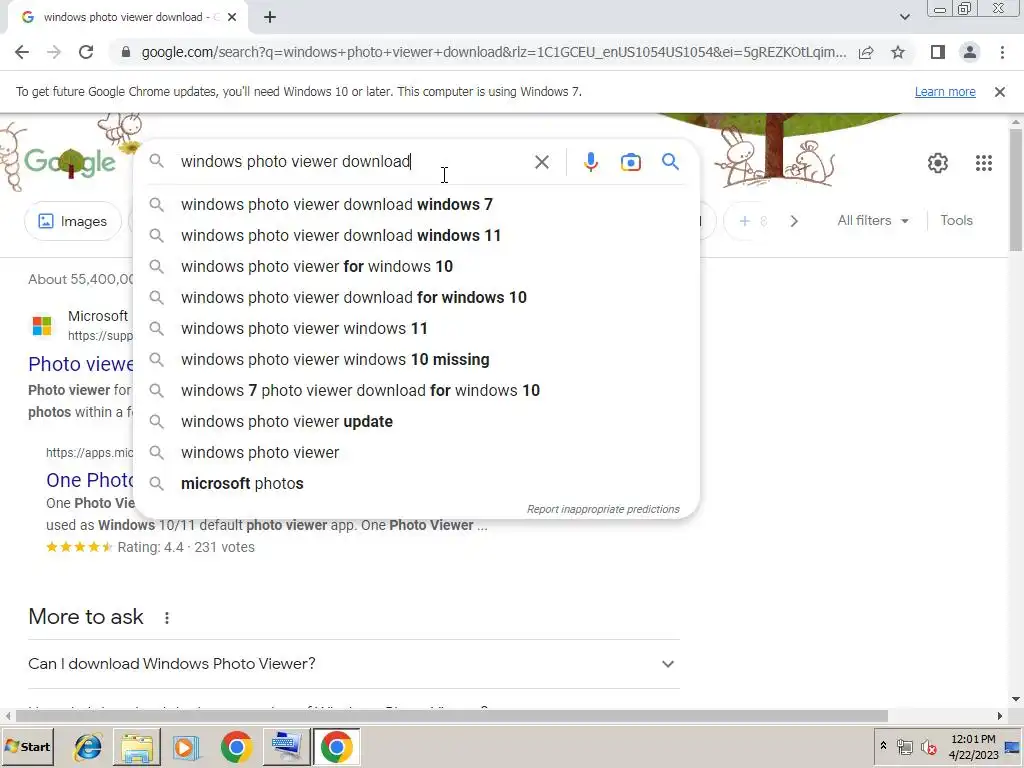Choose 'windows 7 photo viewer download' suggestion
Screen dimensions: 1024x768
tap(416, 391)
